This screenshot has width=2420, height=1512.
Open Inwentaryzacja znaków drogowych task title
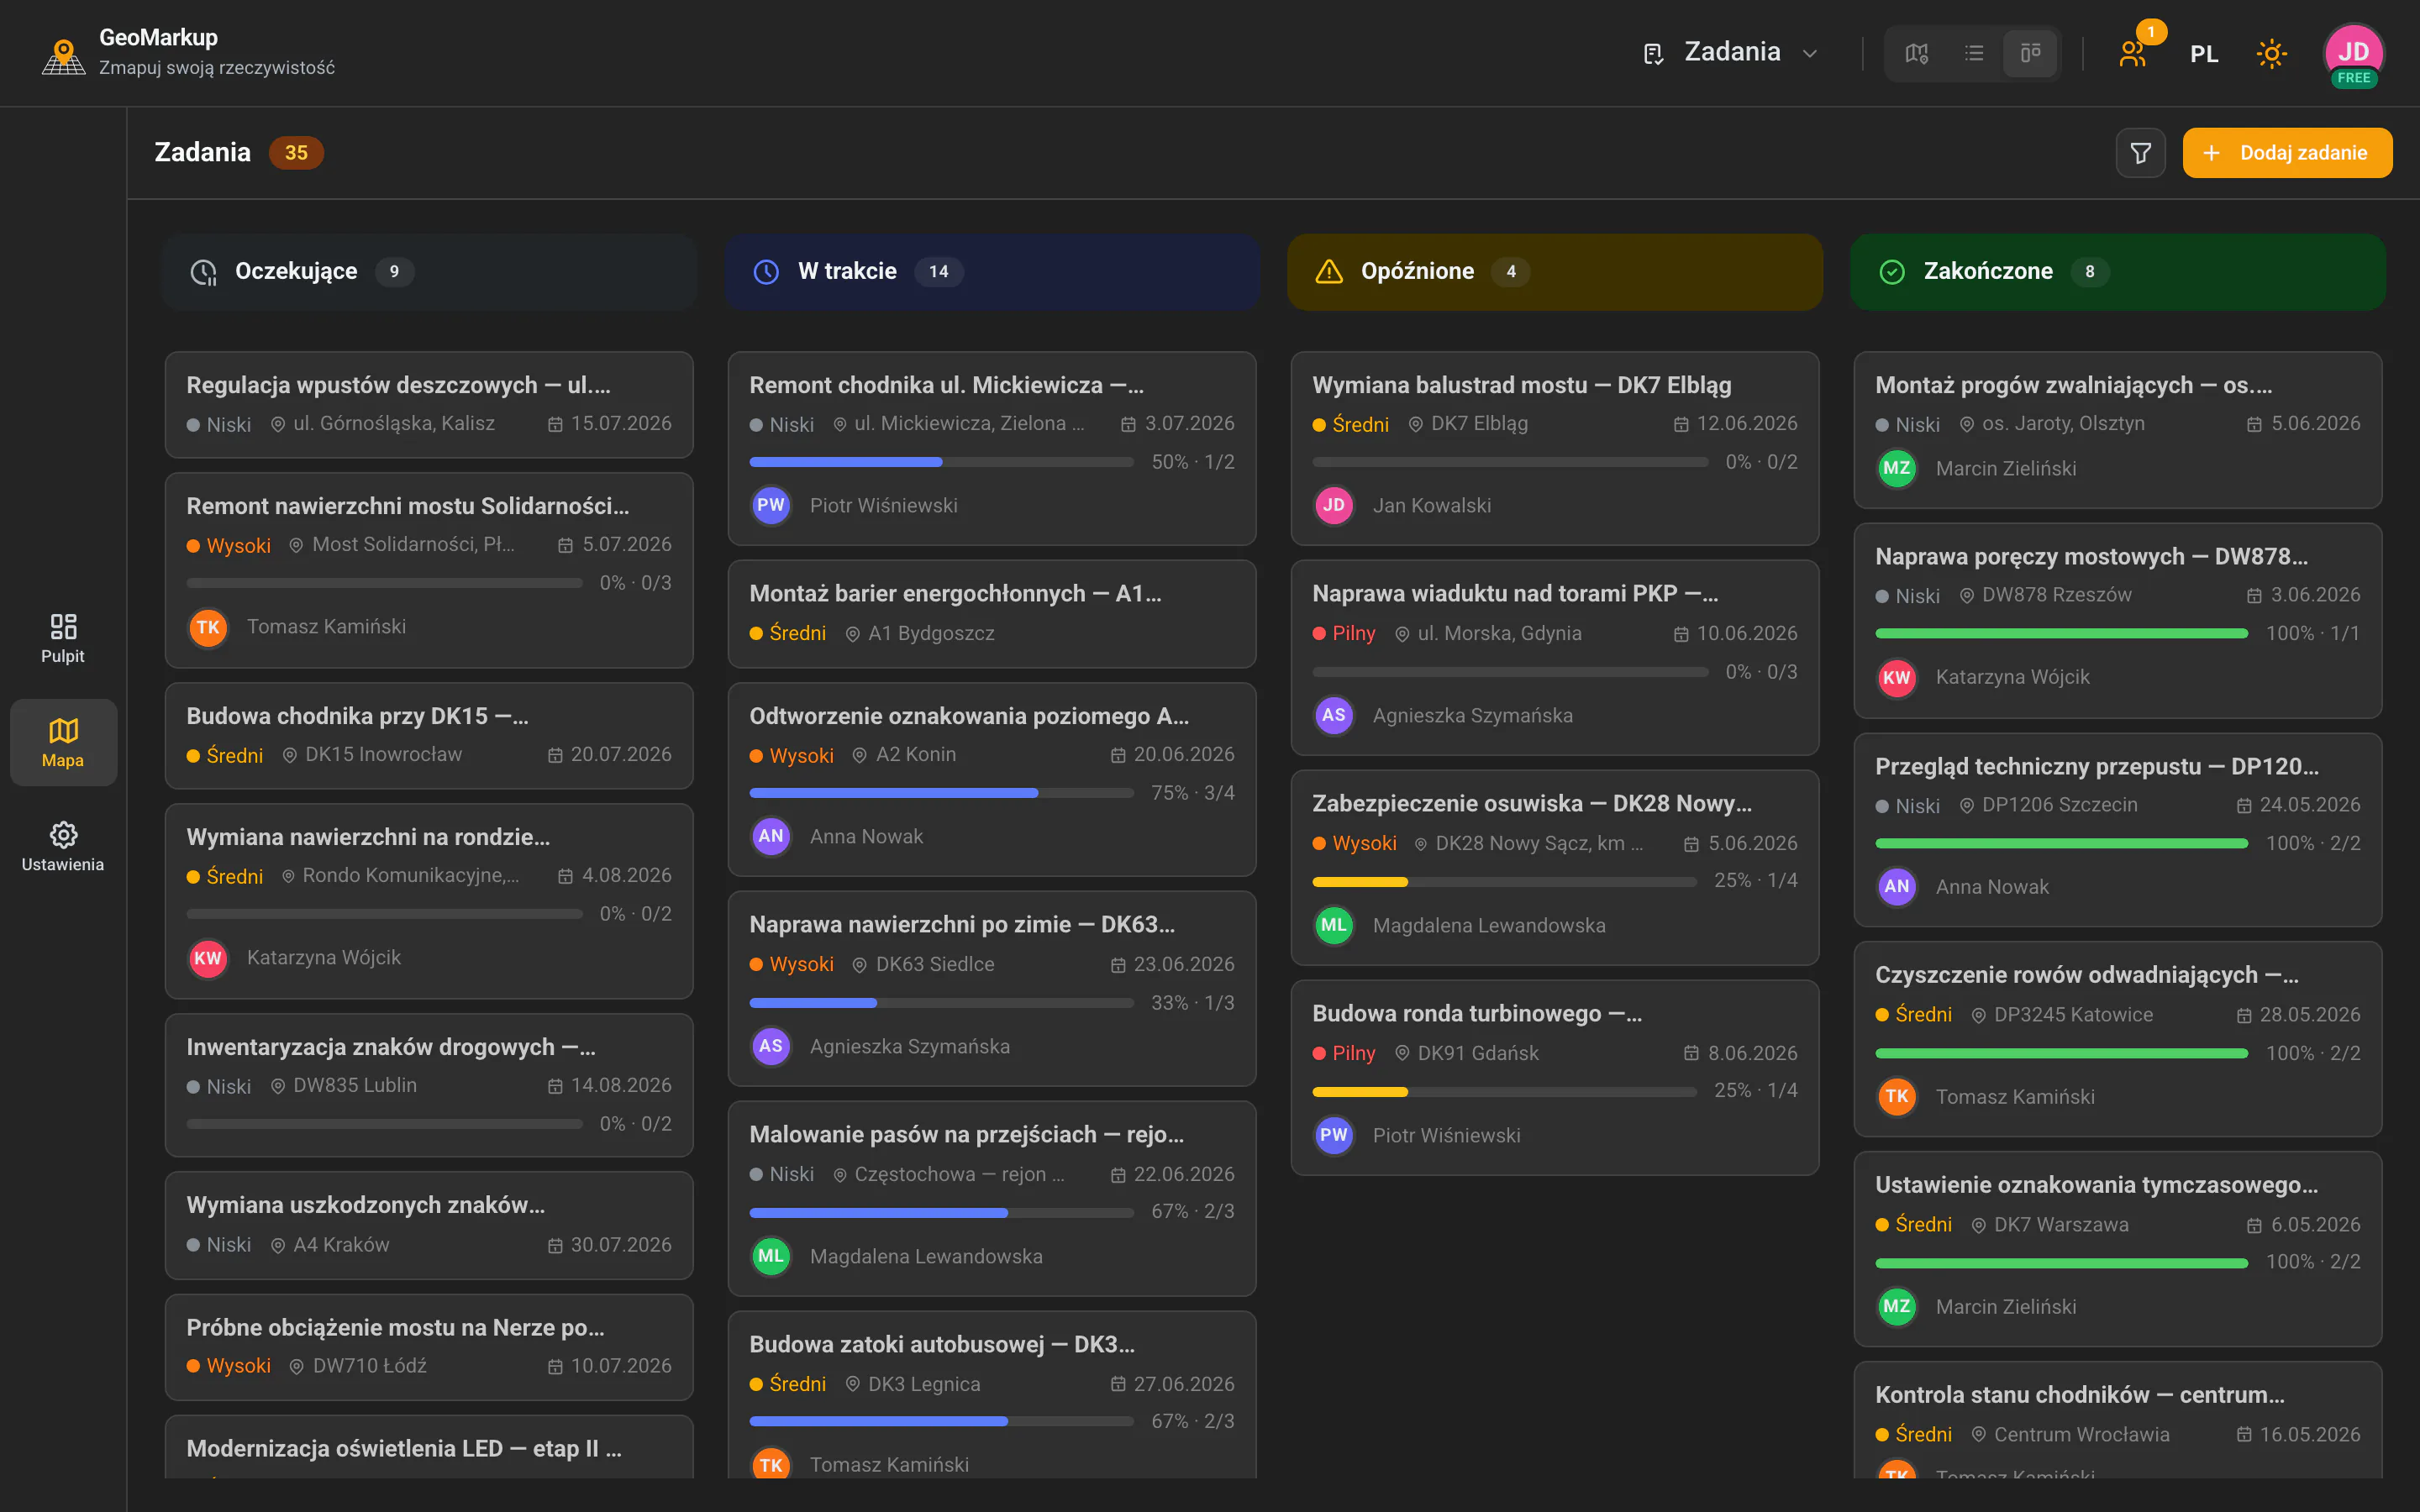pyautogui.click(x=391, y=1047)
